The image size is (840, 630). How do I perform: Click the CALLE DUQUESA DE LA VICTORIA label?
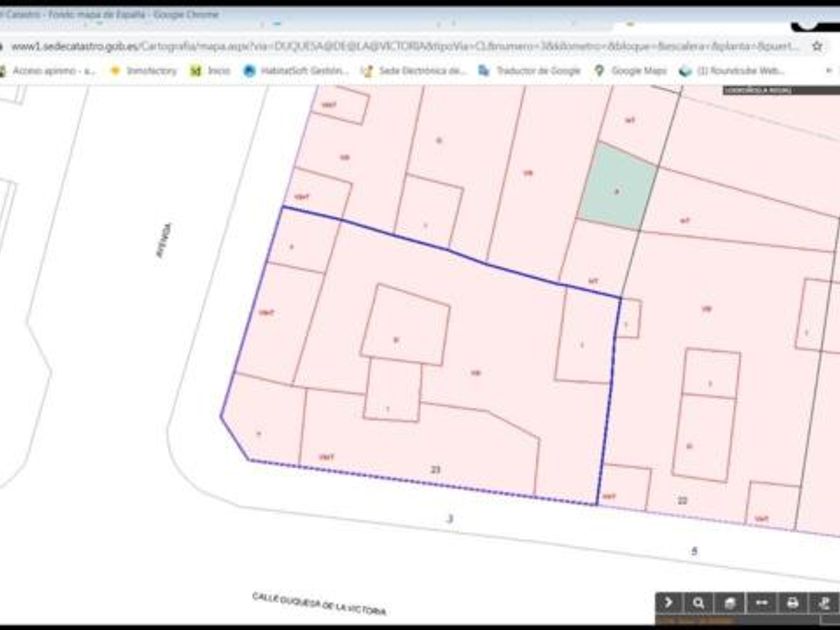tap(319, 604)
